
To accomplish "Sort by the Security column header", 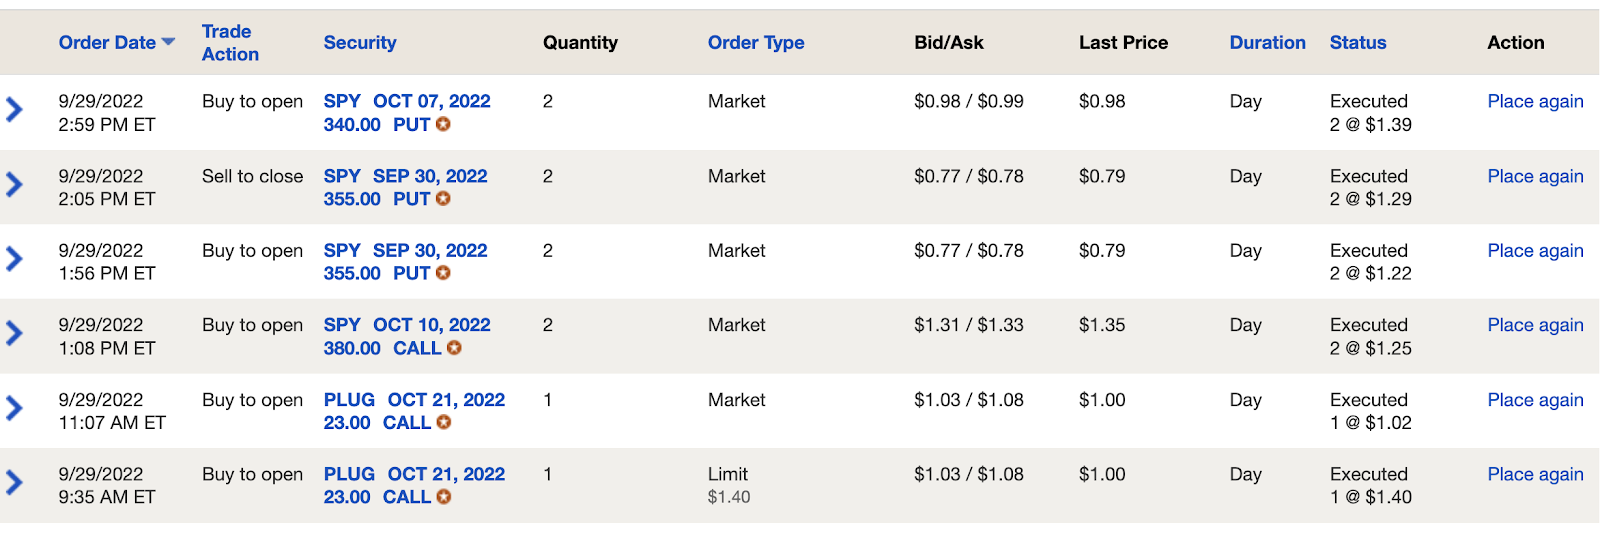I will [360, 43].
